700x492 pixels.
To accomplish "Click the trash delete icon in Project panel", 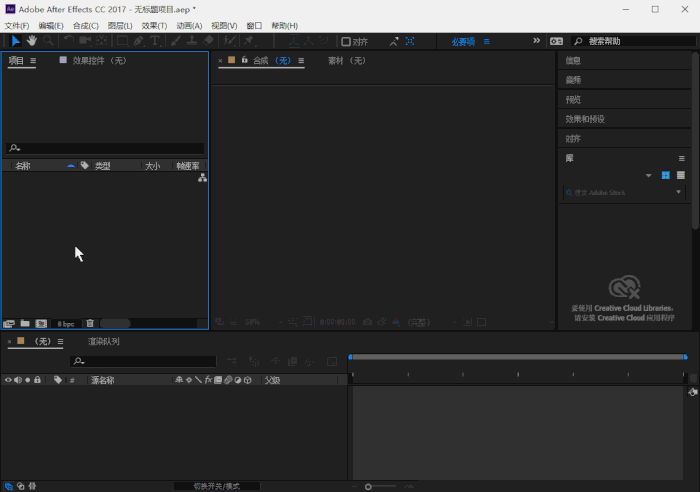I will [90, 323].
